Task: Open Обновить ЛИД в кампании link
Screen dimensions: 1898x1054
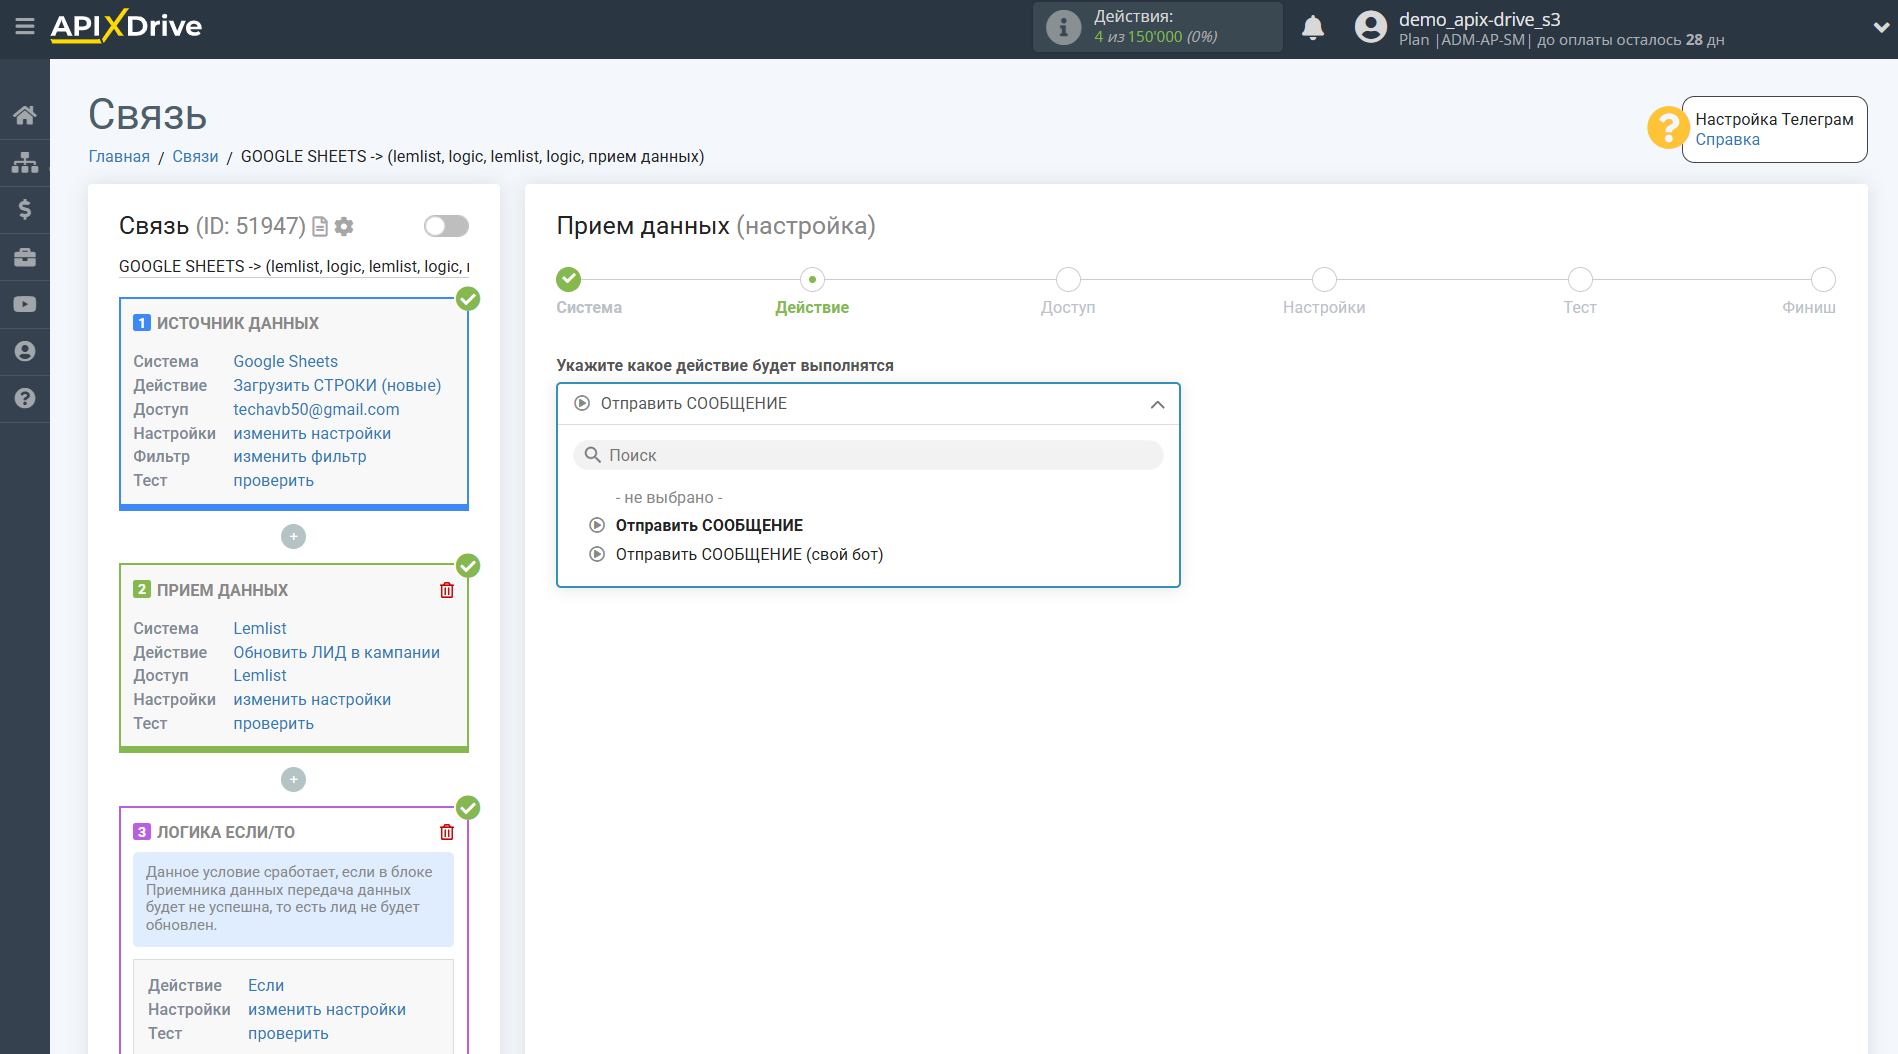Action: coord(336,652)
